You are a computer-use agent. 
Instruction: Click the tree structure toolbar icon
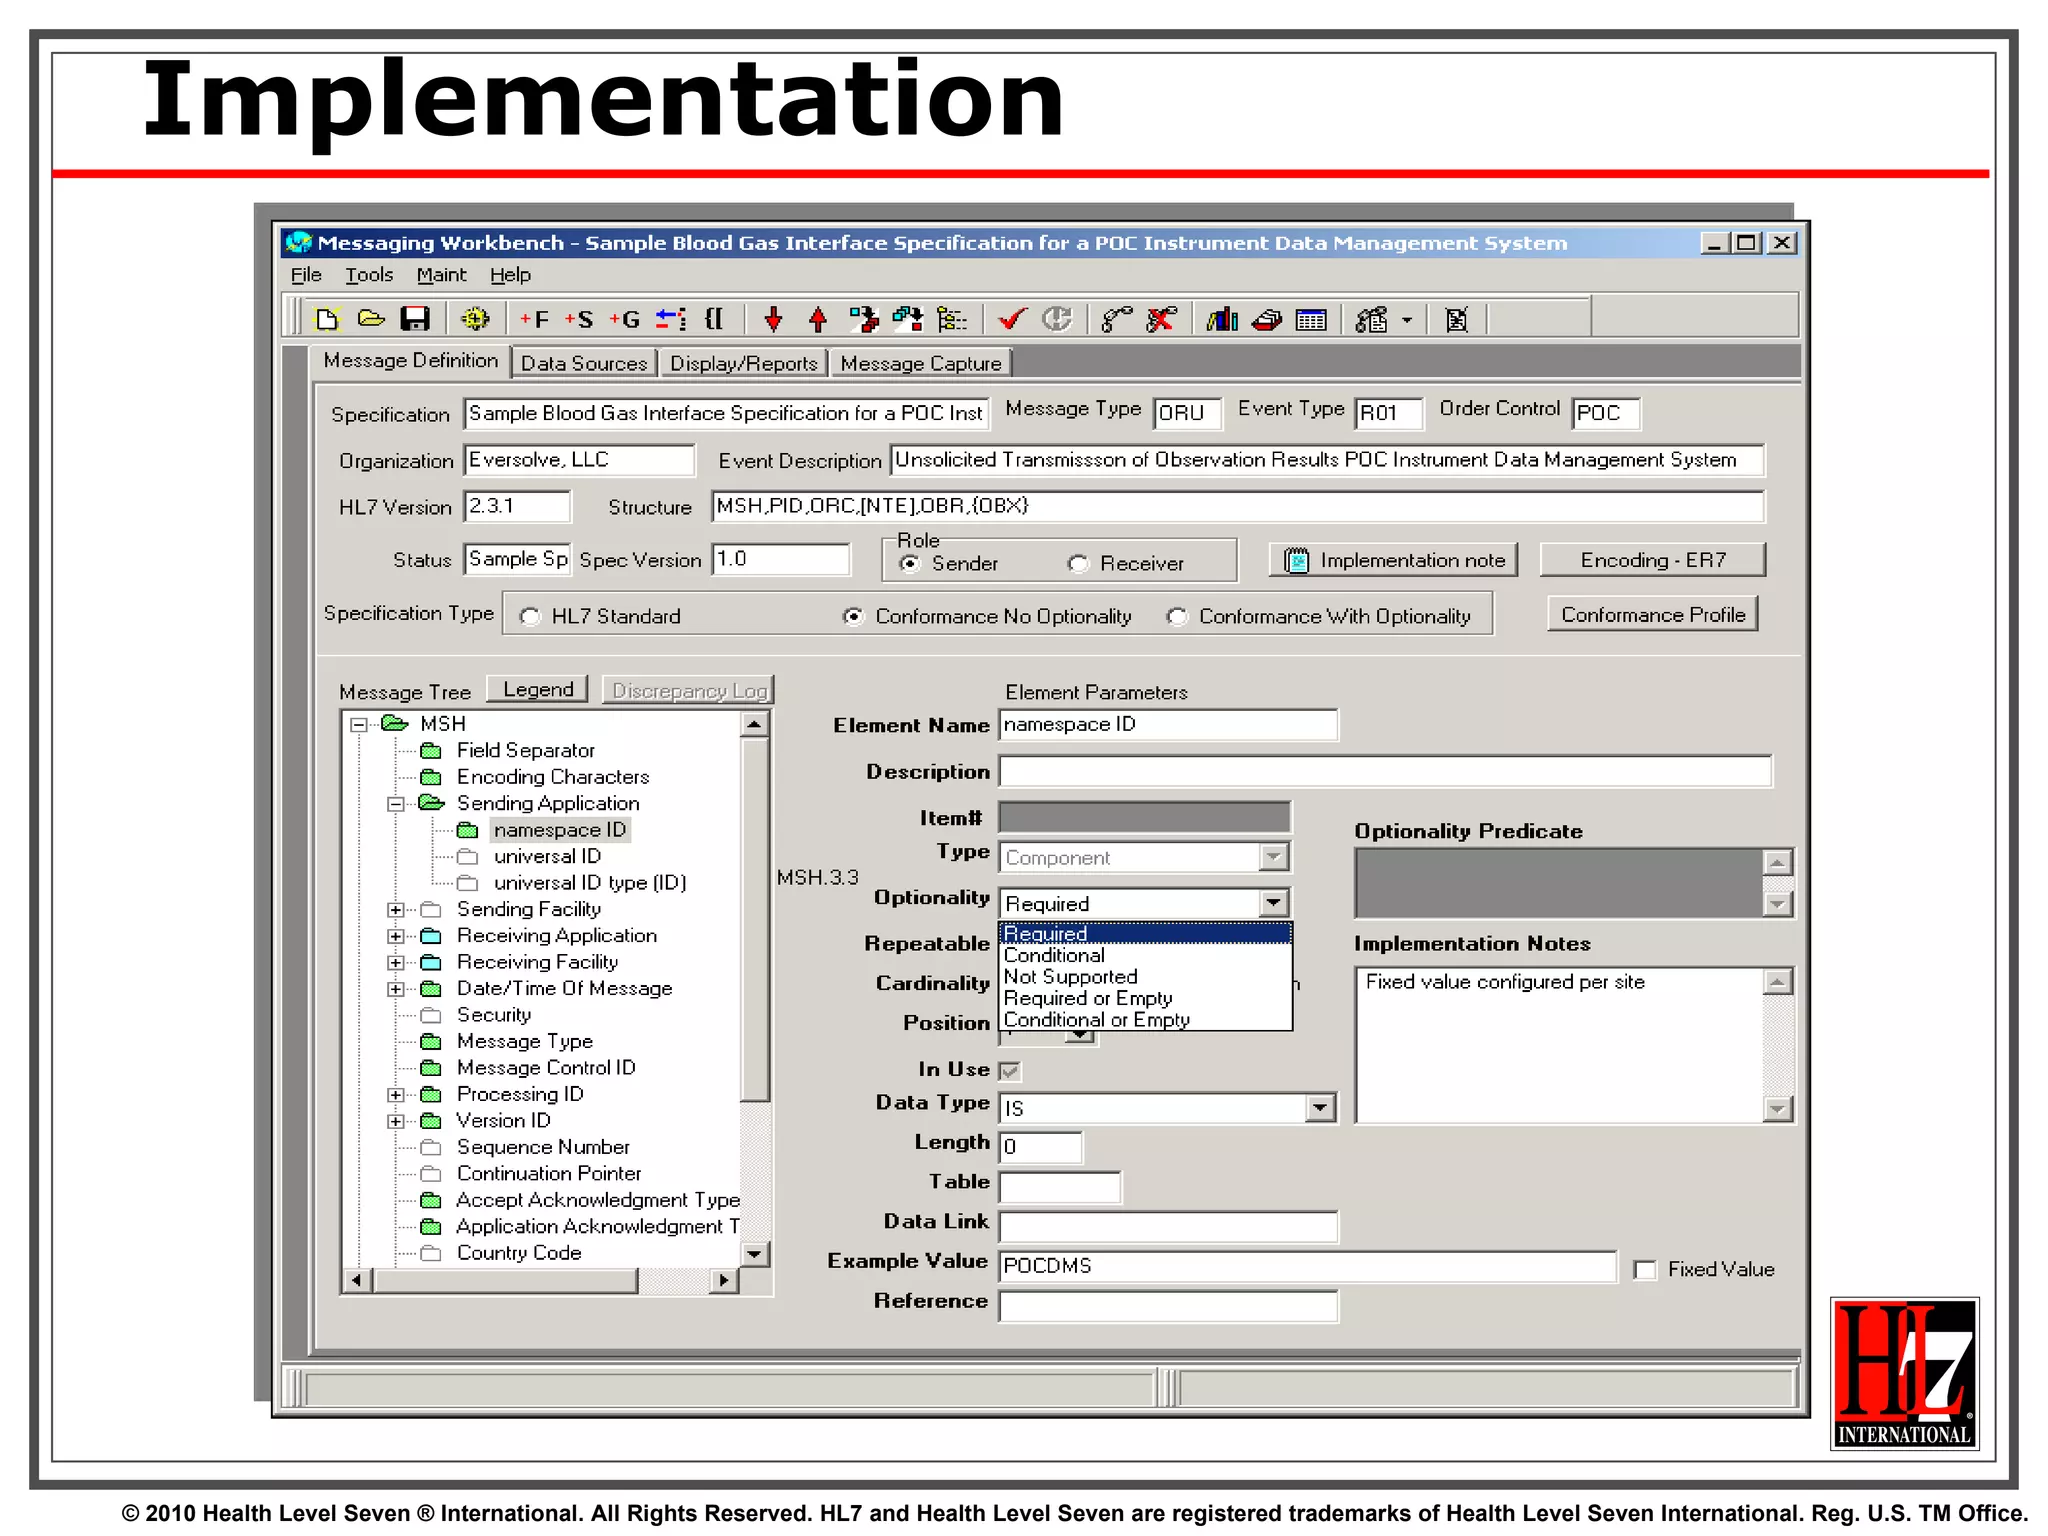952,319
